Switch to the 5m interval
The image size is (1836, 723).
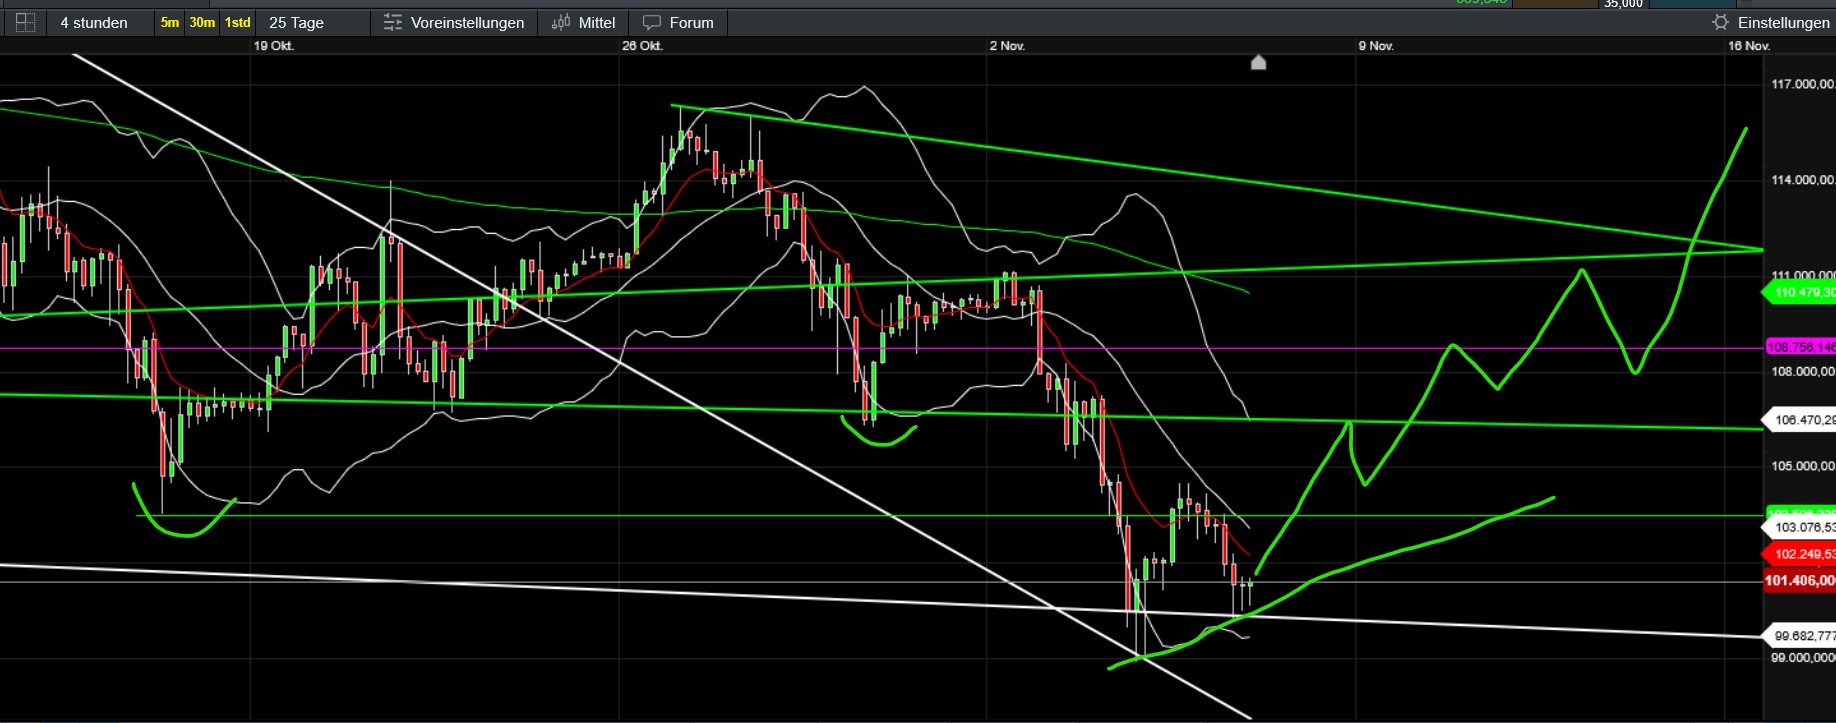coord(170,22)
